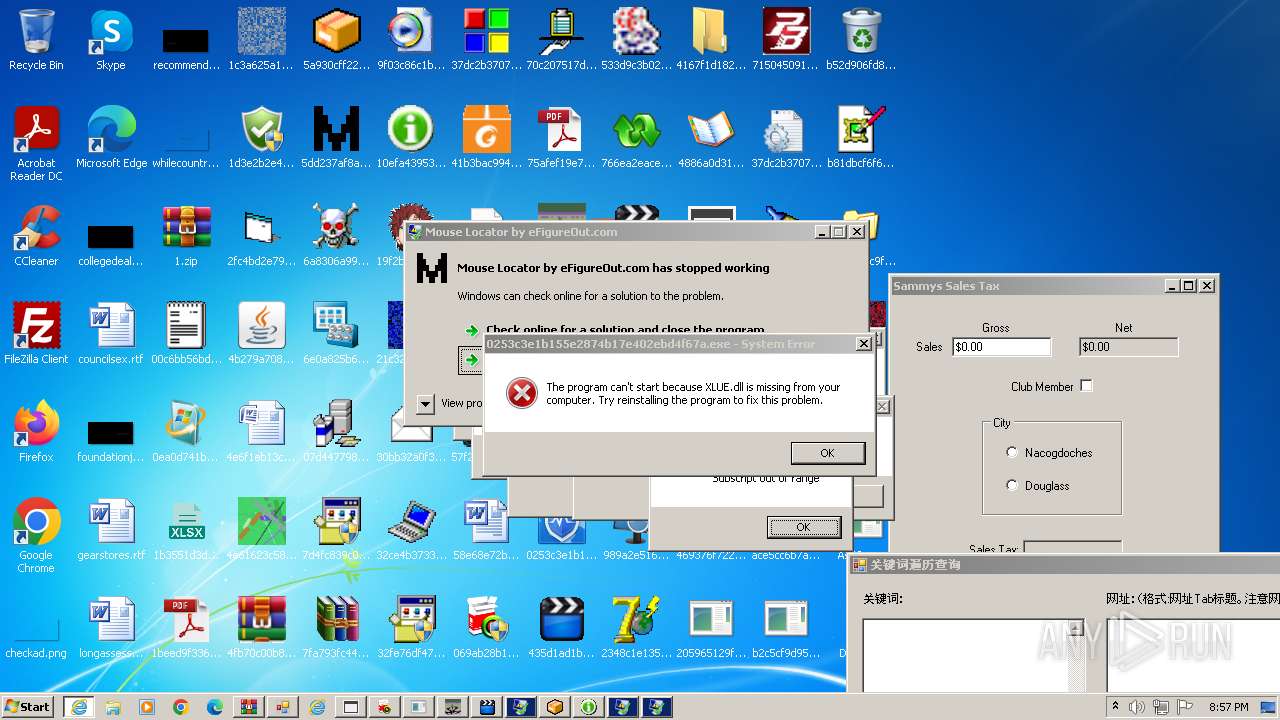Select the 766ea2eace green arrows icon
Viewport: 1280px width, 720px height.
click(x=636, y=138)
